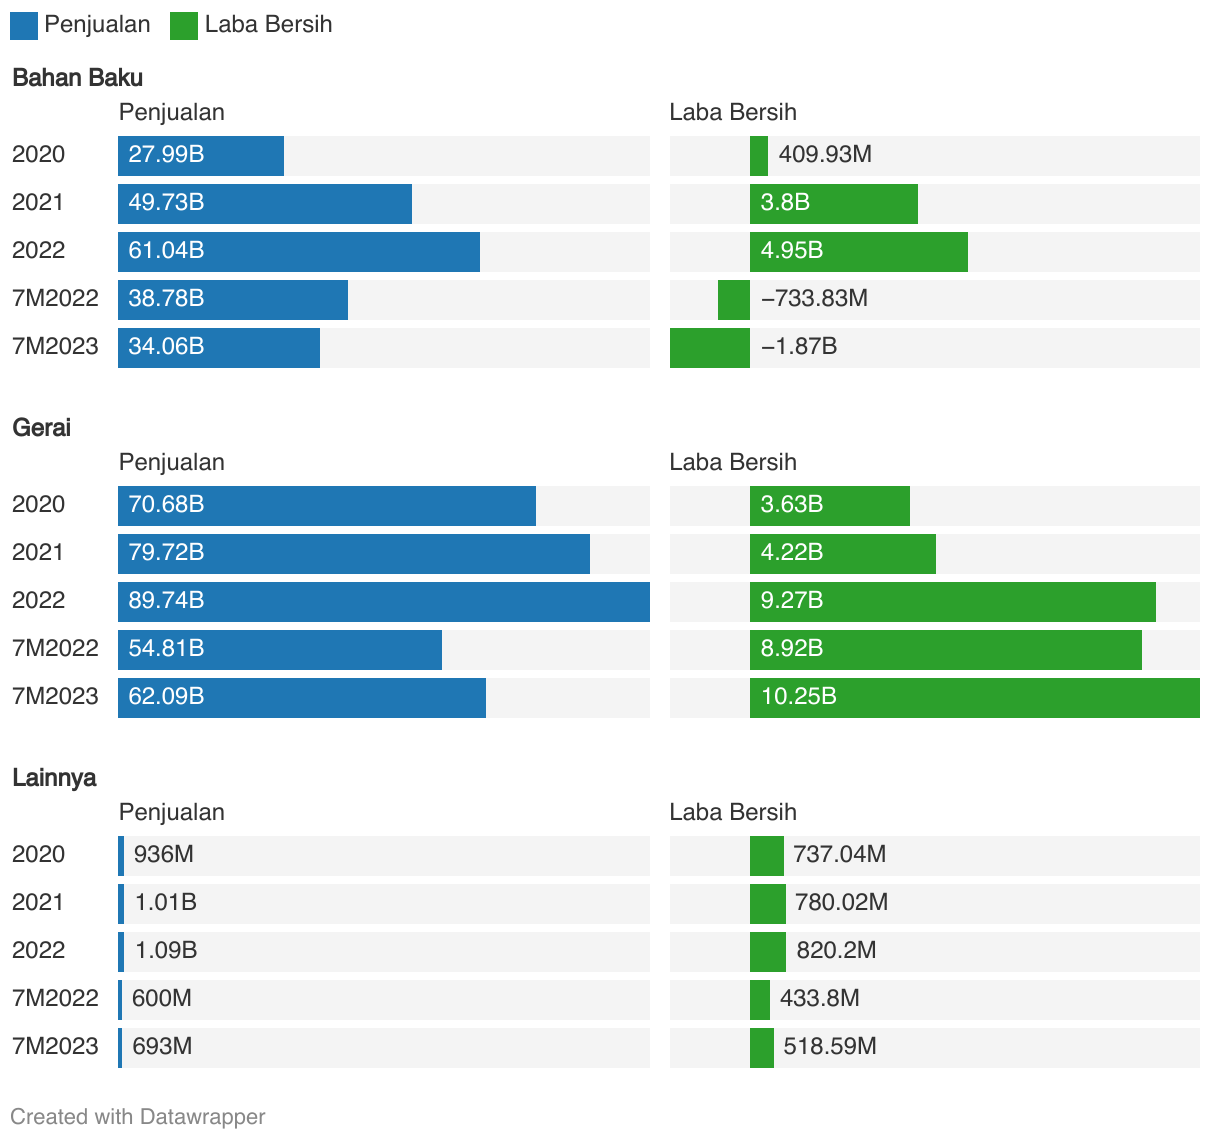This screenshot has height=1142, width=1220.
Task: Click the 70.68B Gerai sales bar
Action: coord(327,506)
